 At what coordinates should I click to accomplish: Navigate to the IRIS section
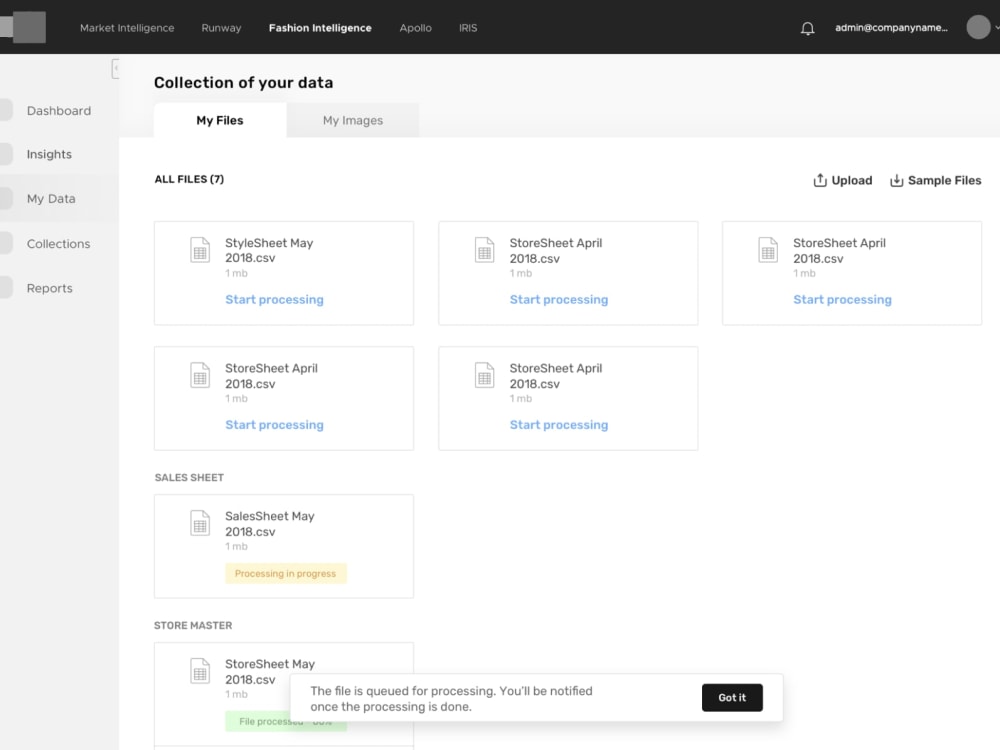coord(468,28)
